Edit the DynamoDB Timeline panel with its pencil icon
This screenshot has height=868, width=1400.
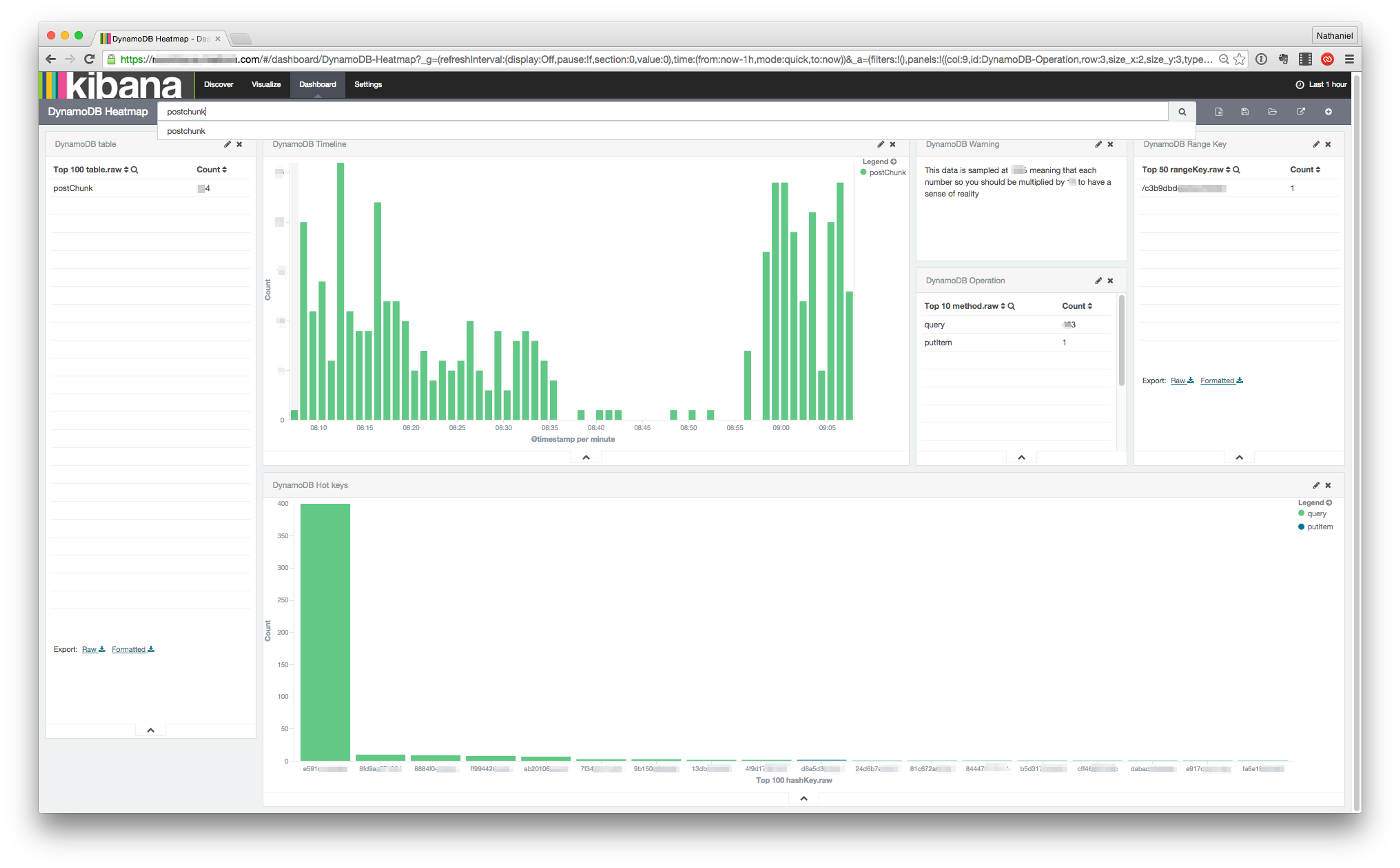pyautogui.click(x=880, y=144)
